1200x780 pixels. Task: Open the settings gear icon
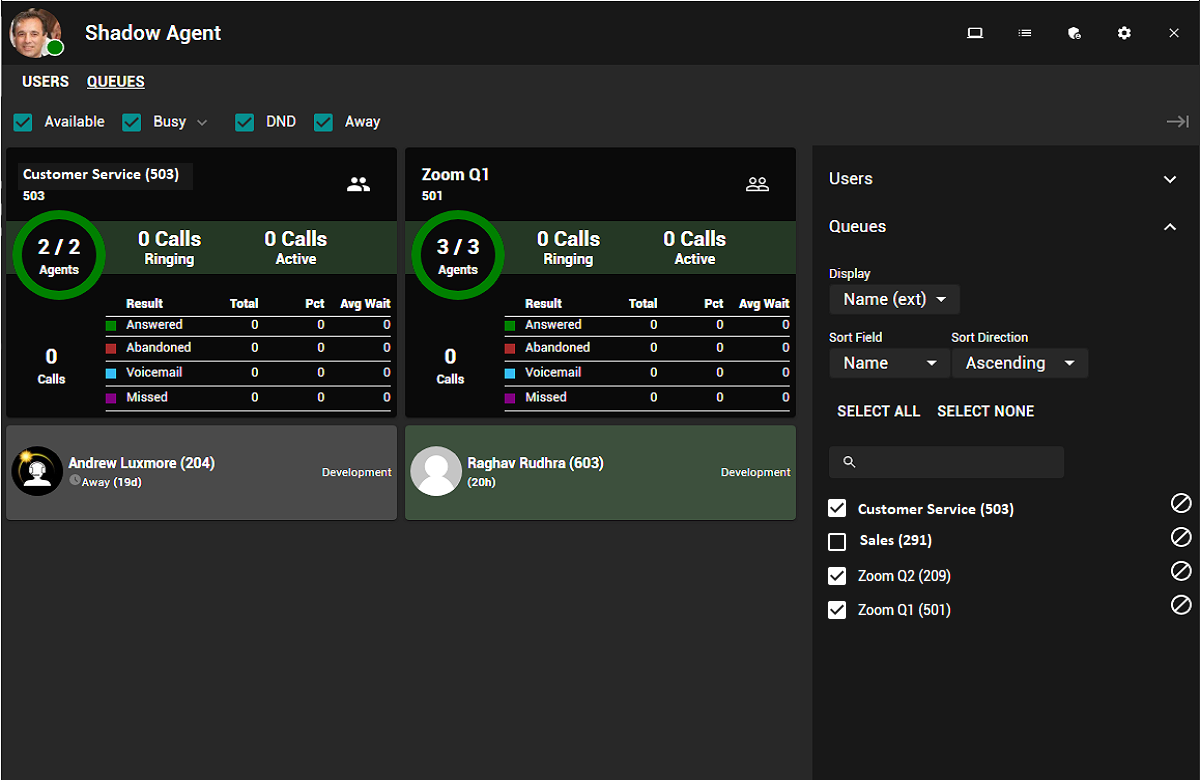[x=1124, y=33]
